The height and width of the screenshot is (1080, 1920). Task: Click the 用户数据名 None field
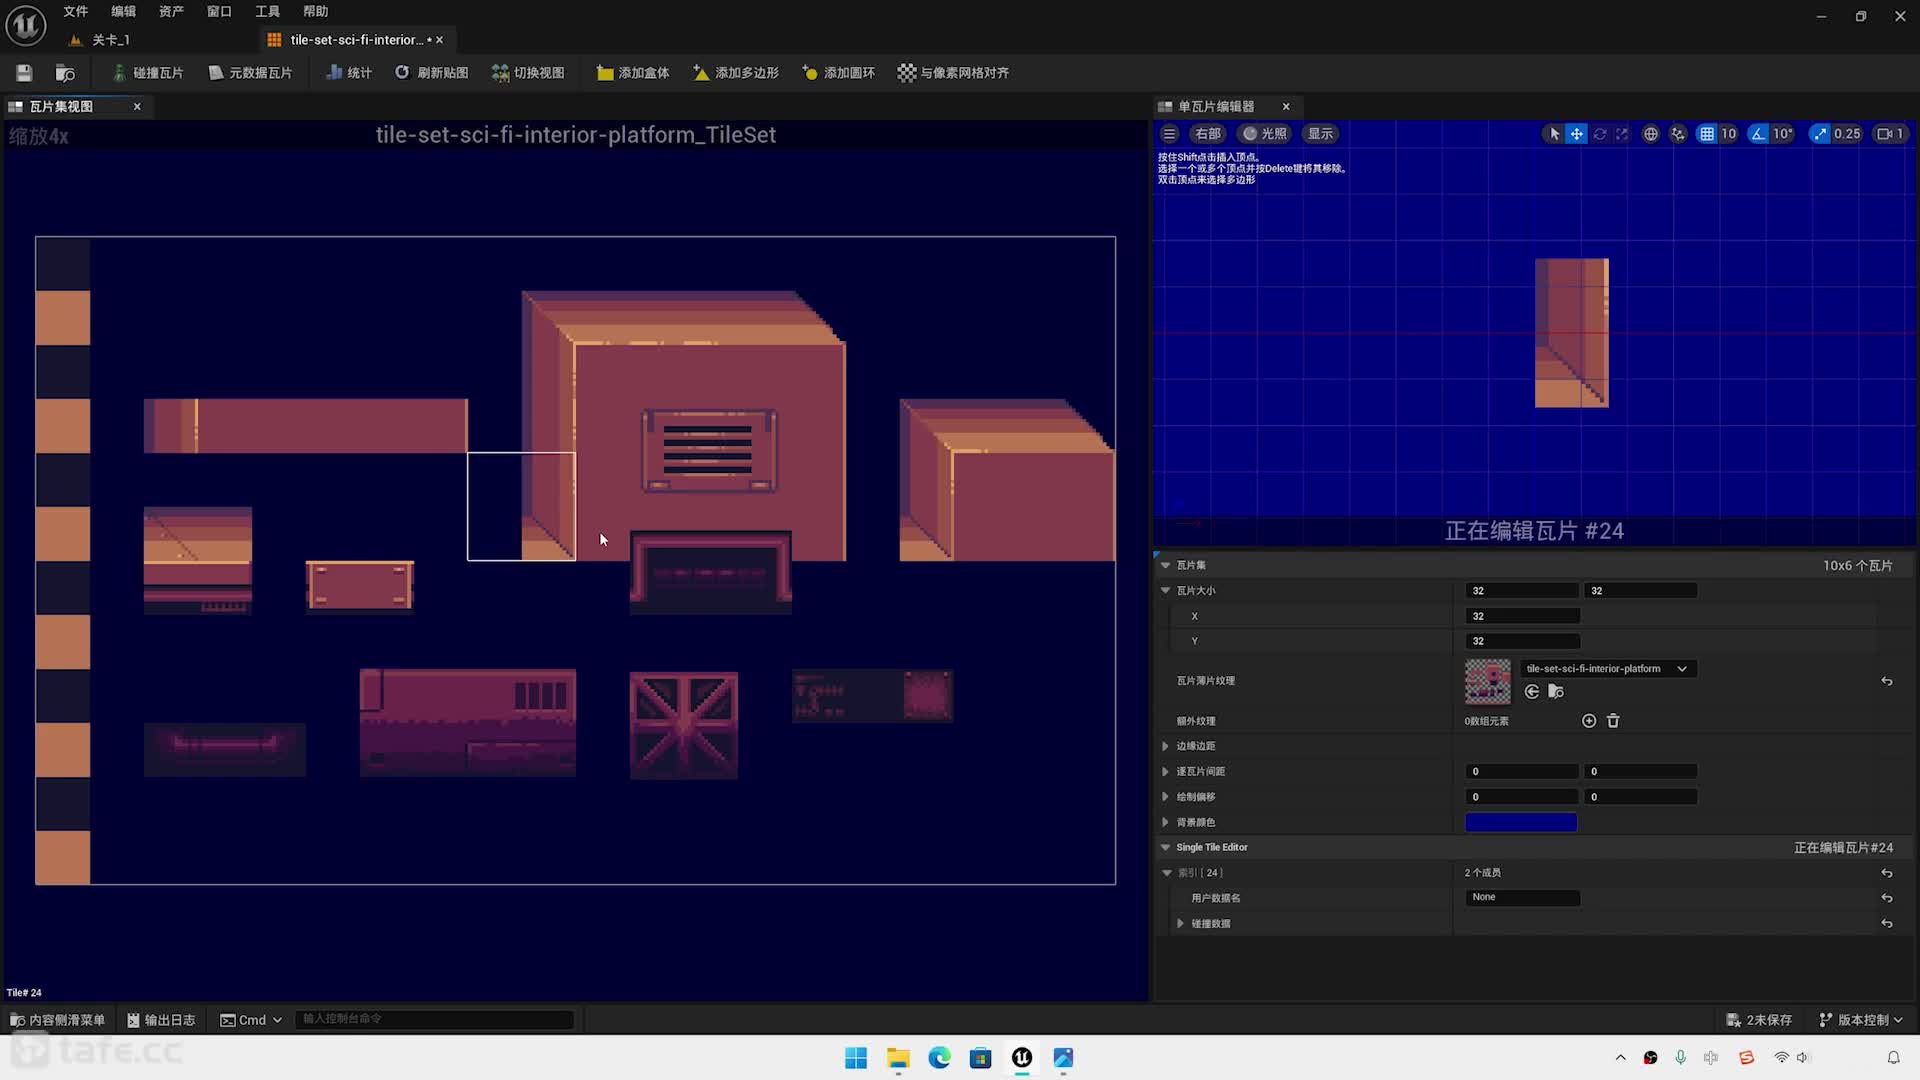1522,897
